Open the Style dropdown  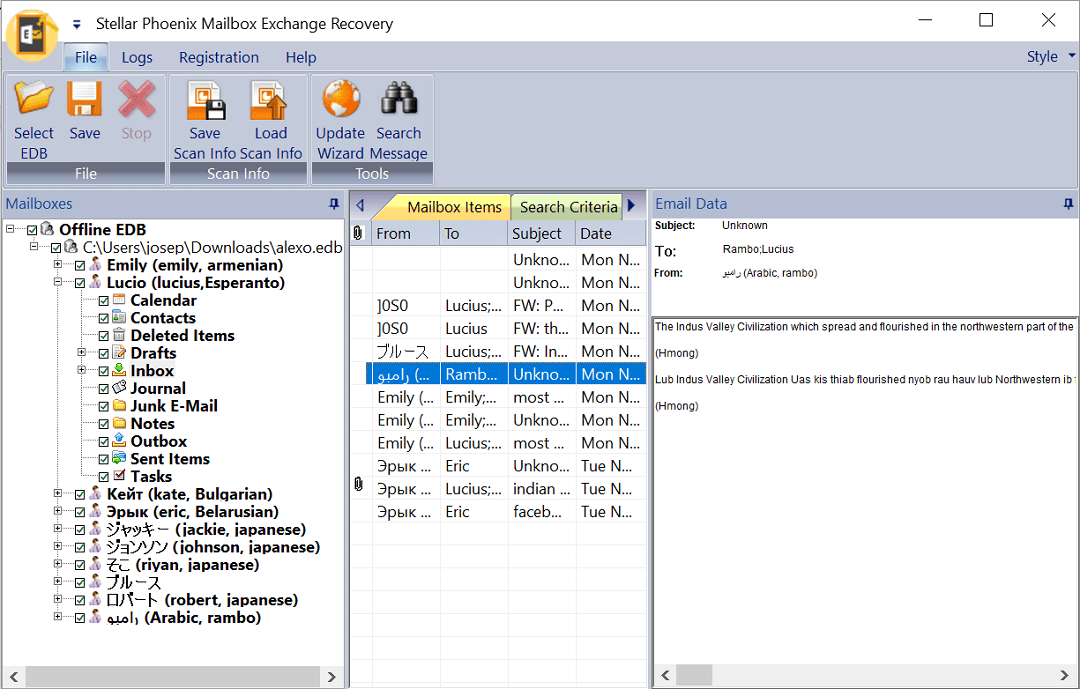(x=1051, y=56)
